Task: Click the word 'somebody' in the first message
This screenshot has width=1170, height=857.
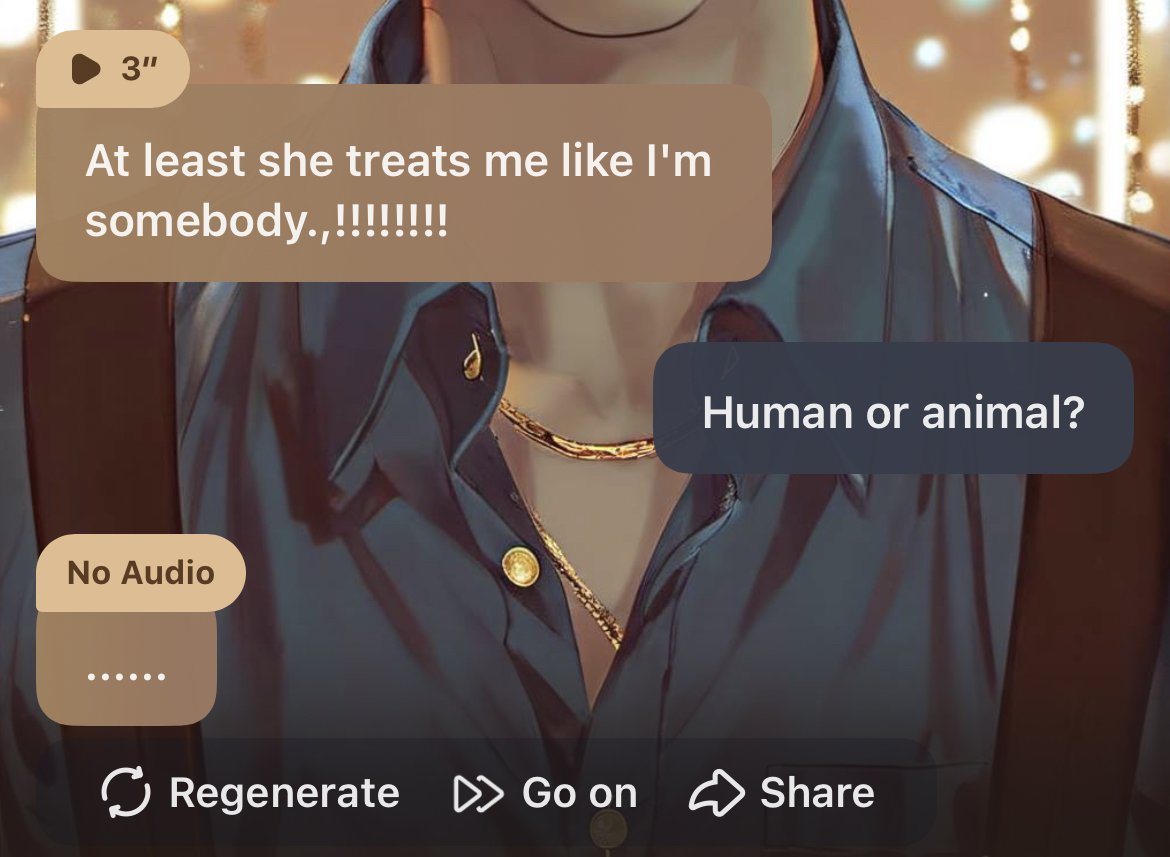Action: coord(195,222)
